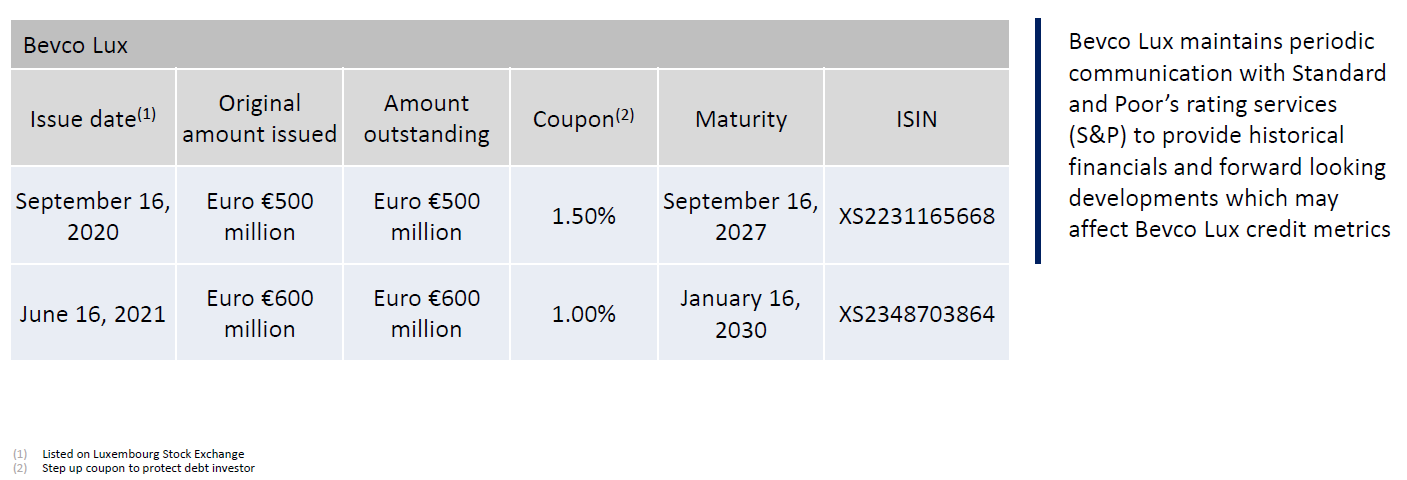
Task: Click the Bevco Lux table title
Action: point(76,45)
